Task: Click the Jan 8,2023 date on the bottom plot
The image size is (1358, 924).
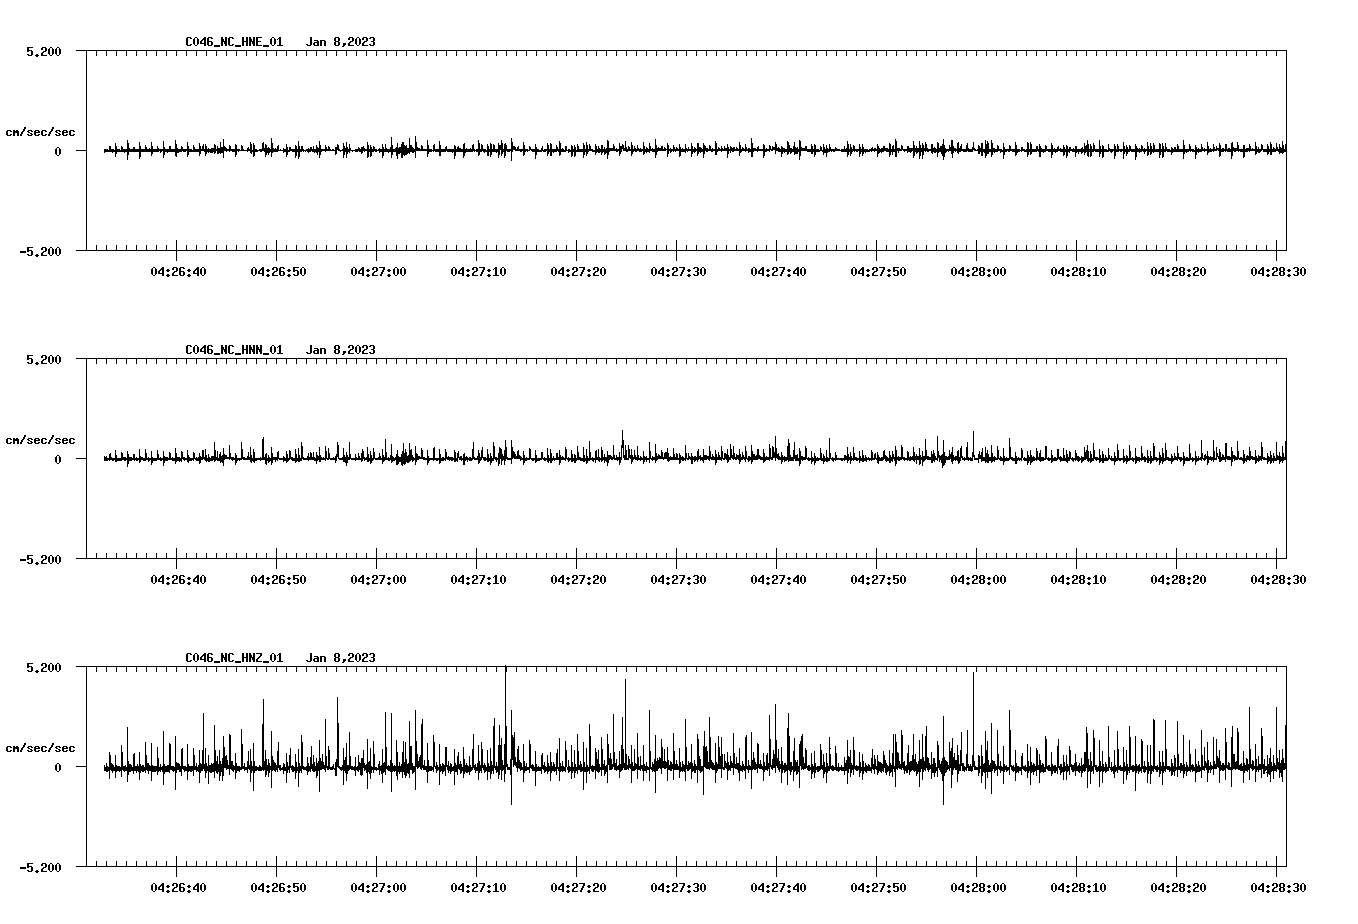Action: pos(342,658)
